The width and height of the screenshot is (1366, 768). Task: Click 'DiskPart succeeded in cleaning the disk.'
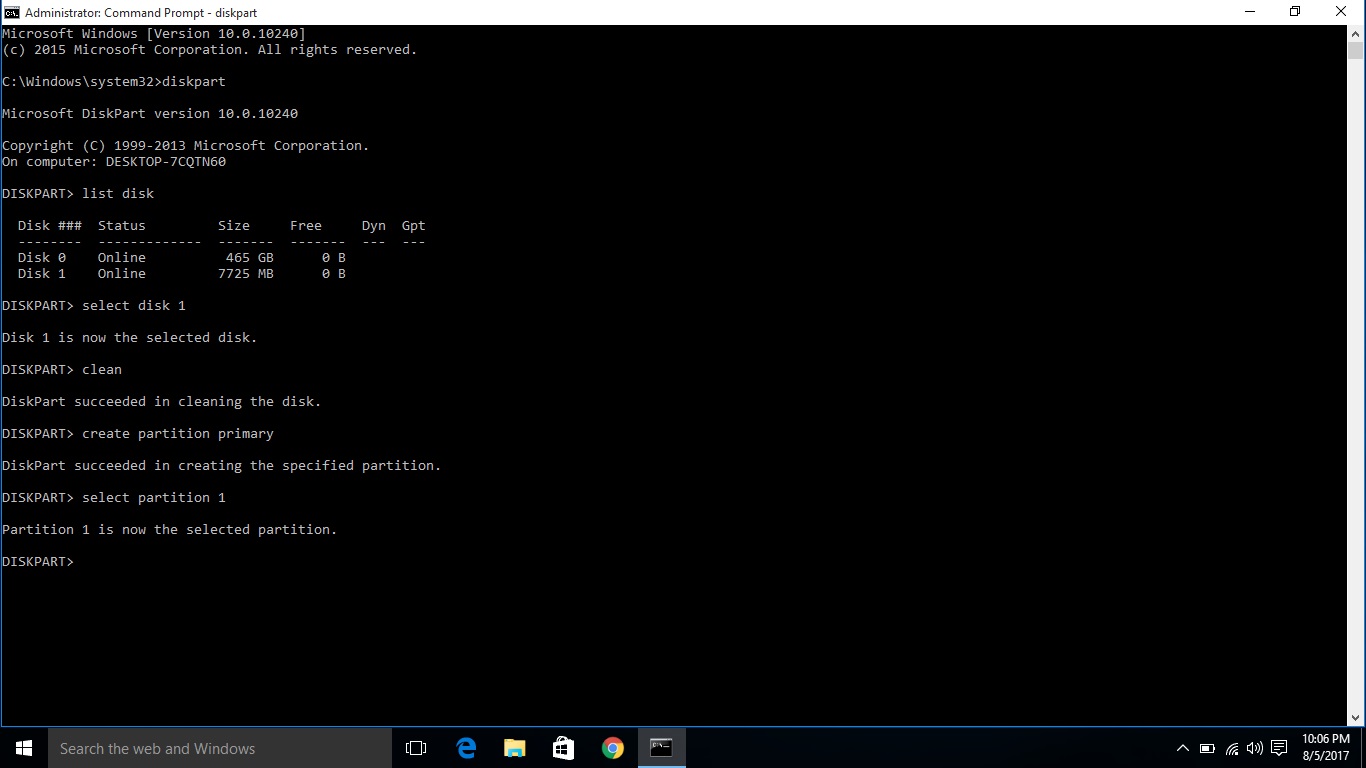(162, 401)
